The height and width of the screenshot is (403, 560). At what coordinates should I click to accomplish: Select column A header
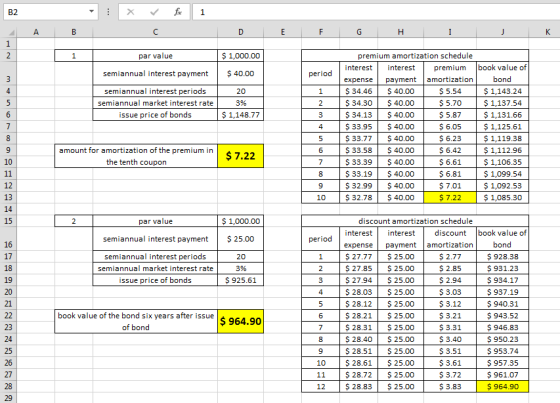point(36,32)
